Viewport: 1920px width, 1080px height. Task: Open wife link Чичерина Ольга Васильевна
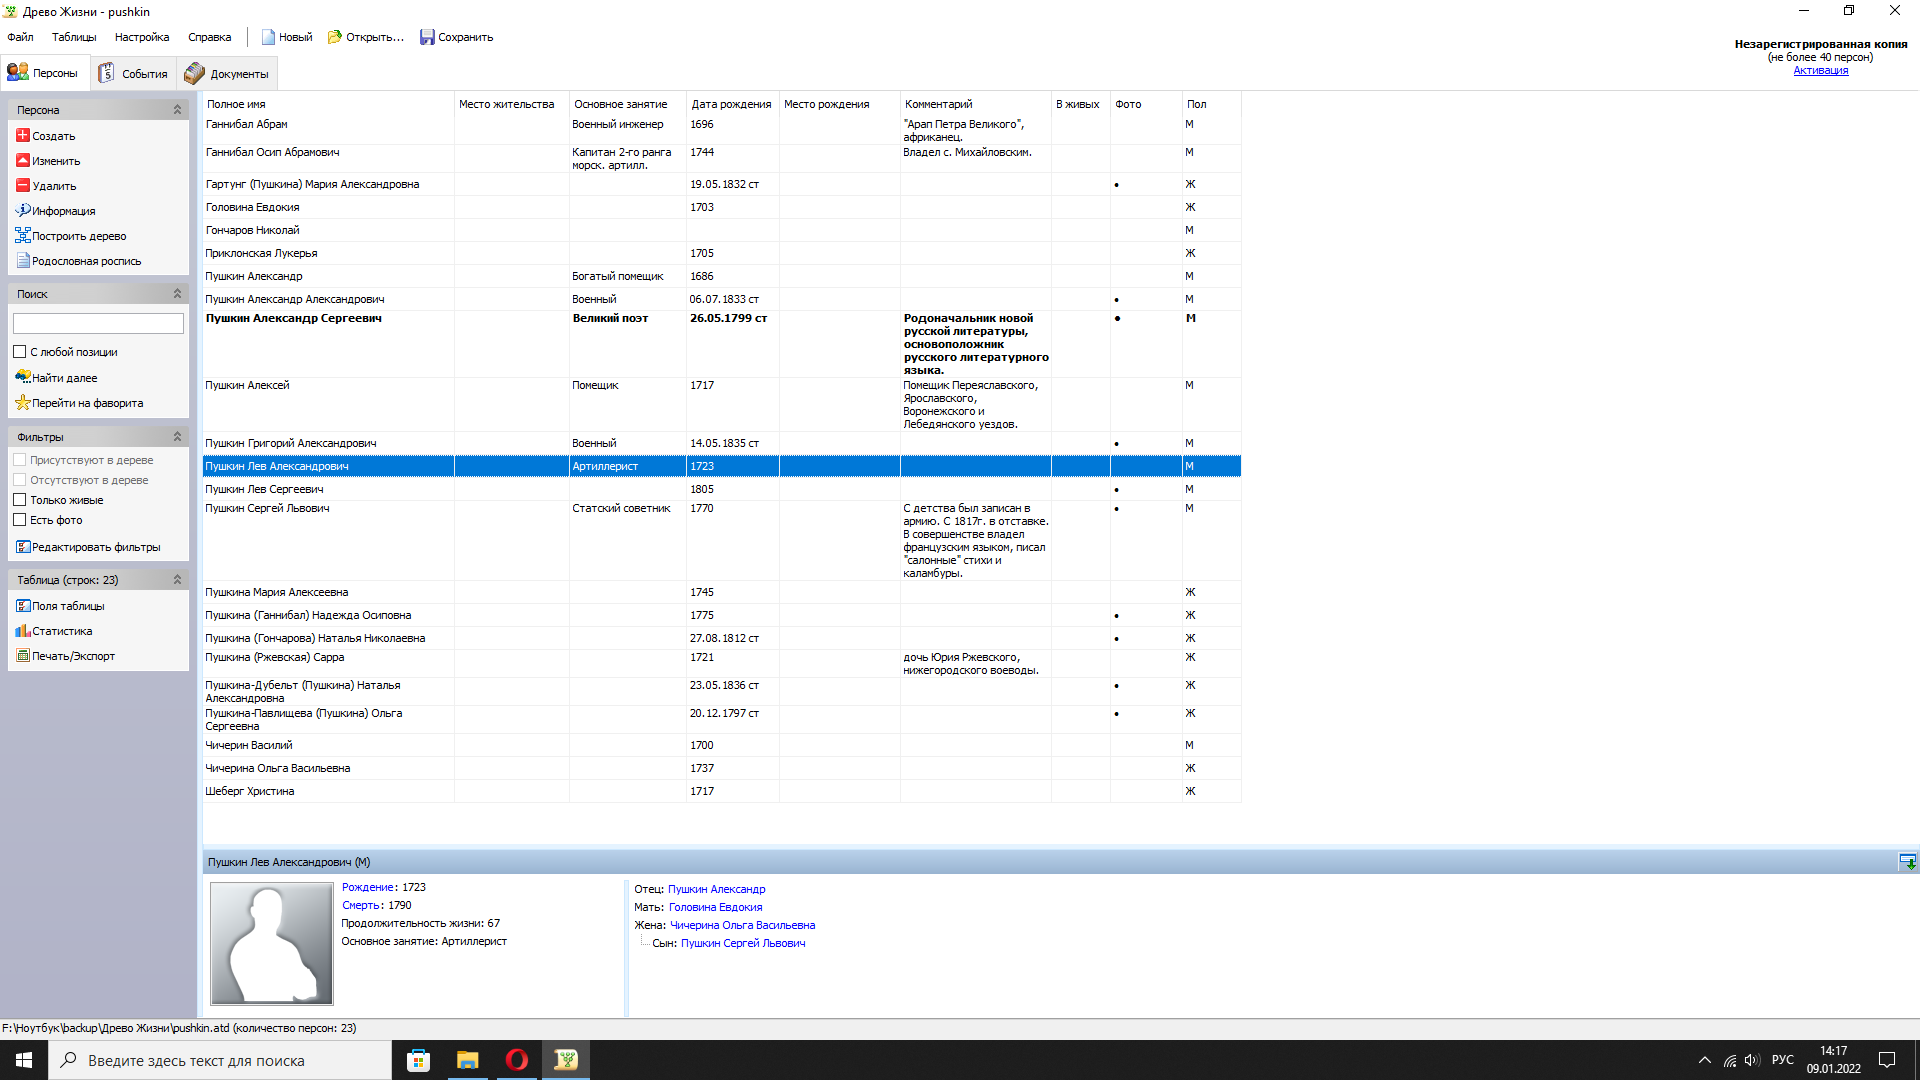742,925
